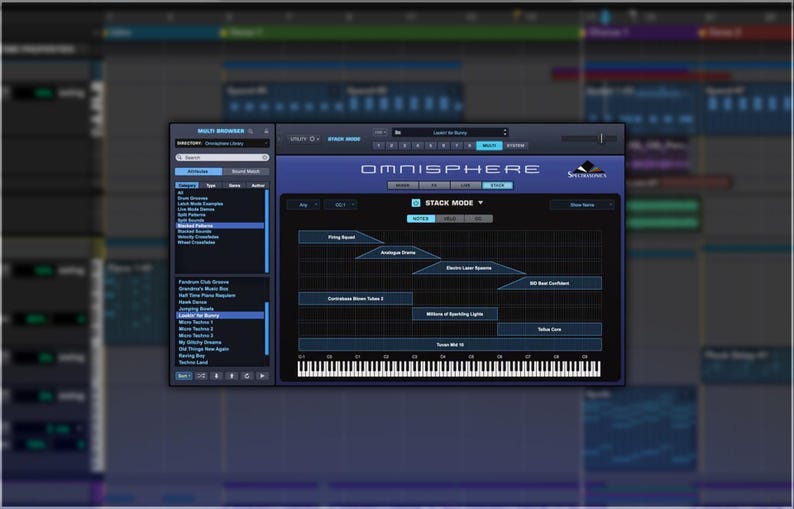Select the Micro Techno 2 multi
Viewport: 794px width, 509px height.
pos(220,329)
